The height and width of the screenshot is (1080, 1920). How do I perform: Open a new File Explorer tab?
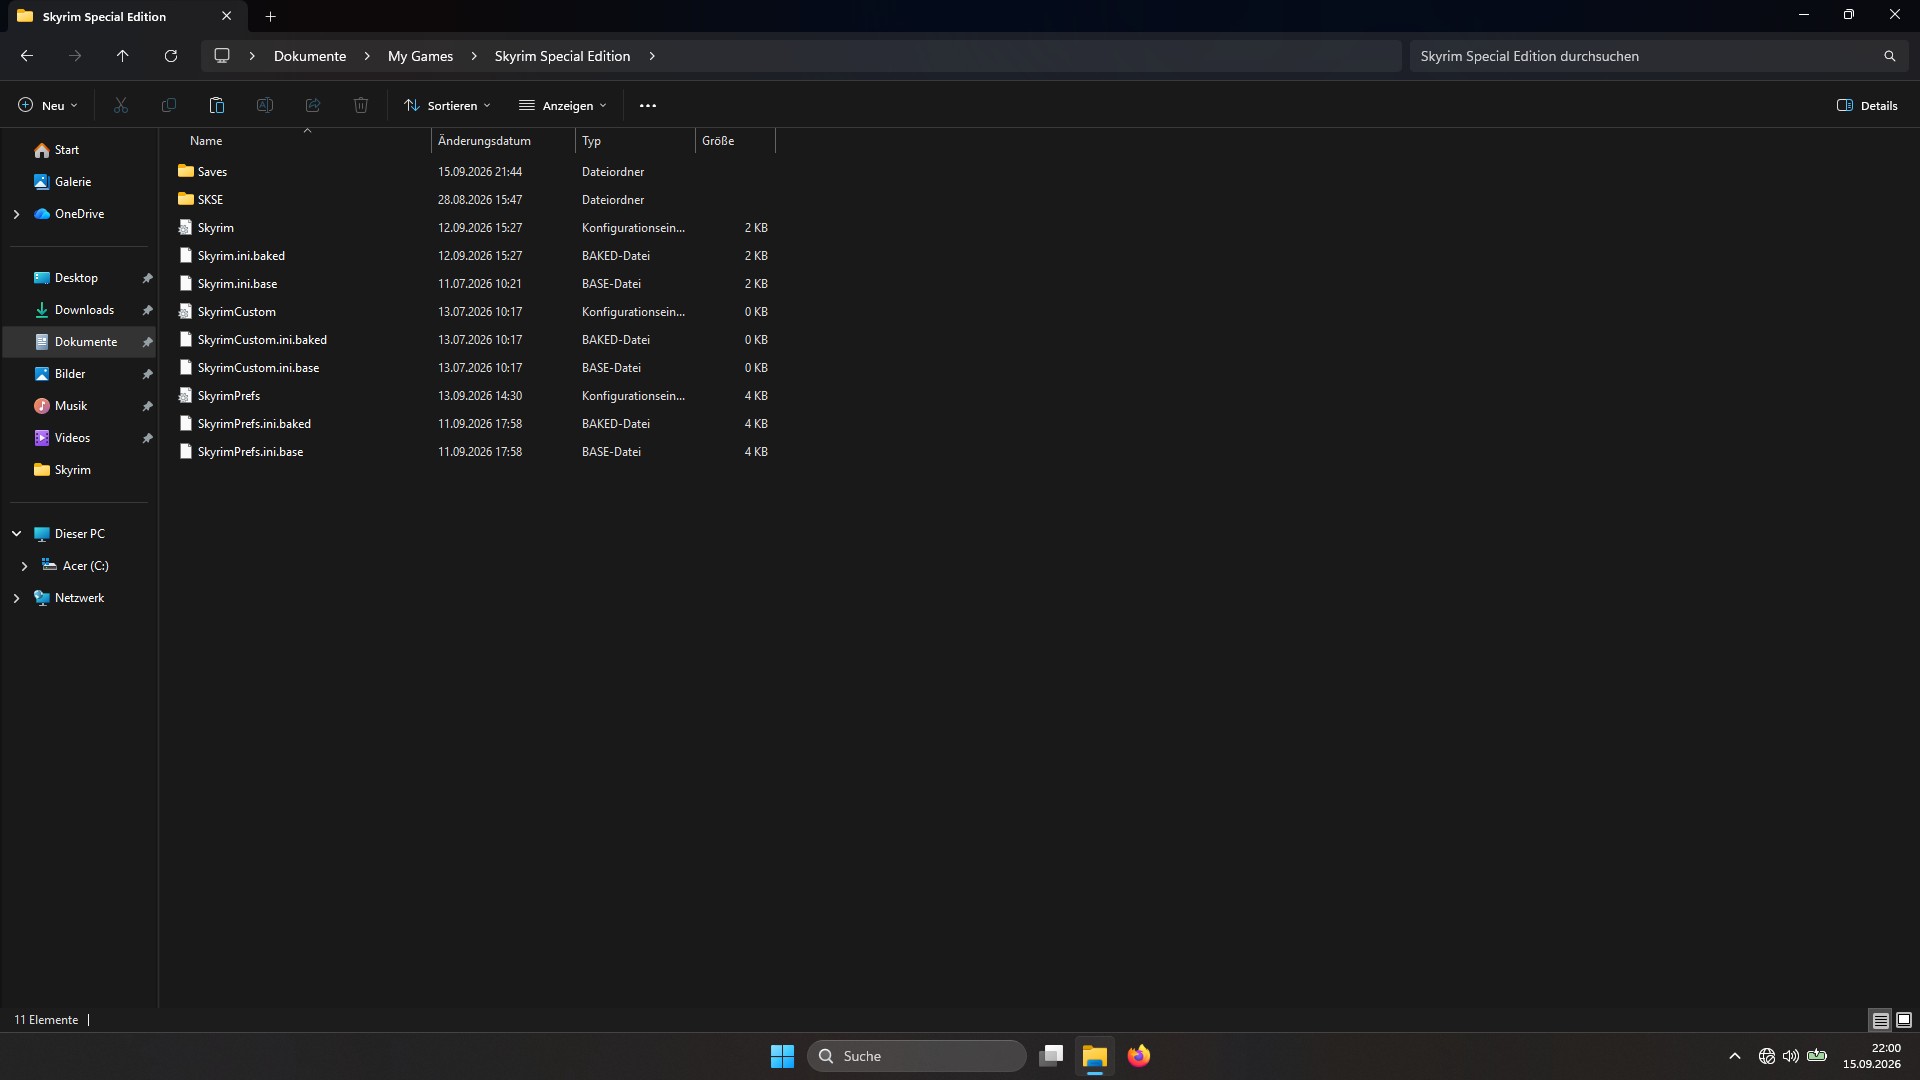pyautogui.click(x=270, y=16)
